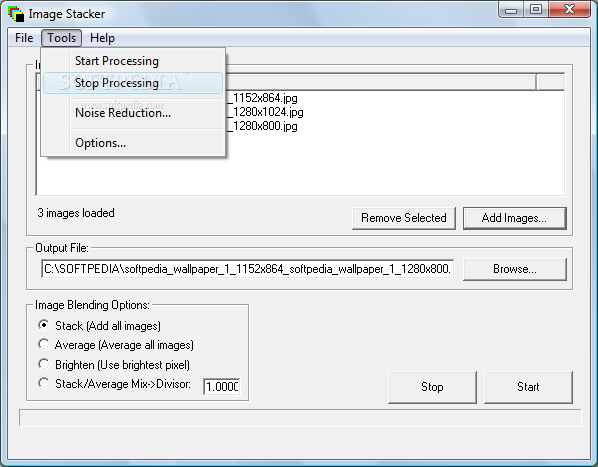Screen dimensions: 598x467
Task: Select the _1152x864.jpg list entry
Action: click(262, 98)
